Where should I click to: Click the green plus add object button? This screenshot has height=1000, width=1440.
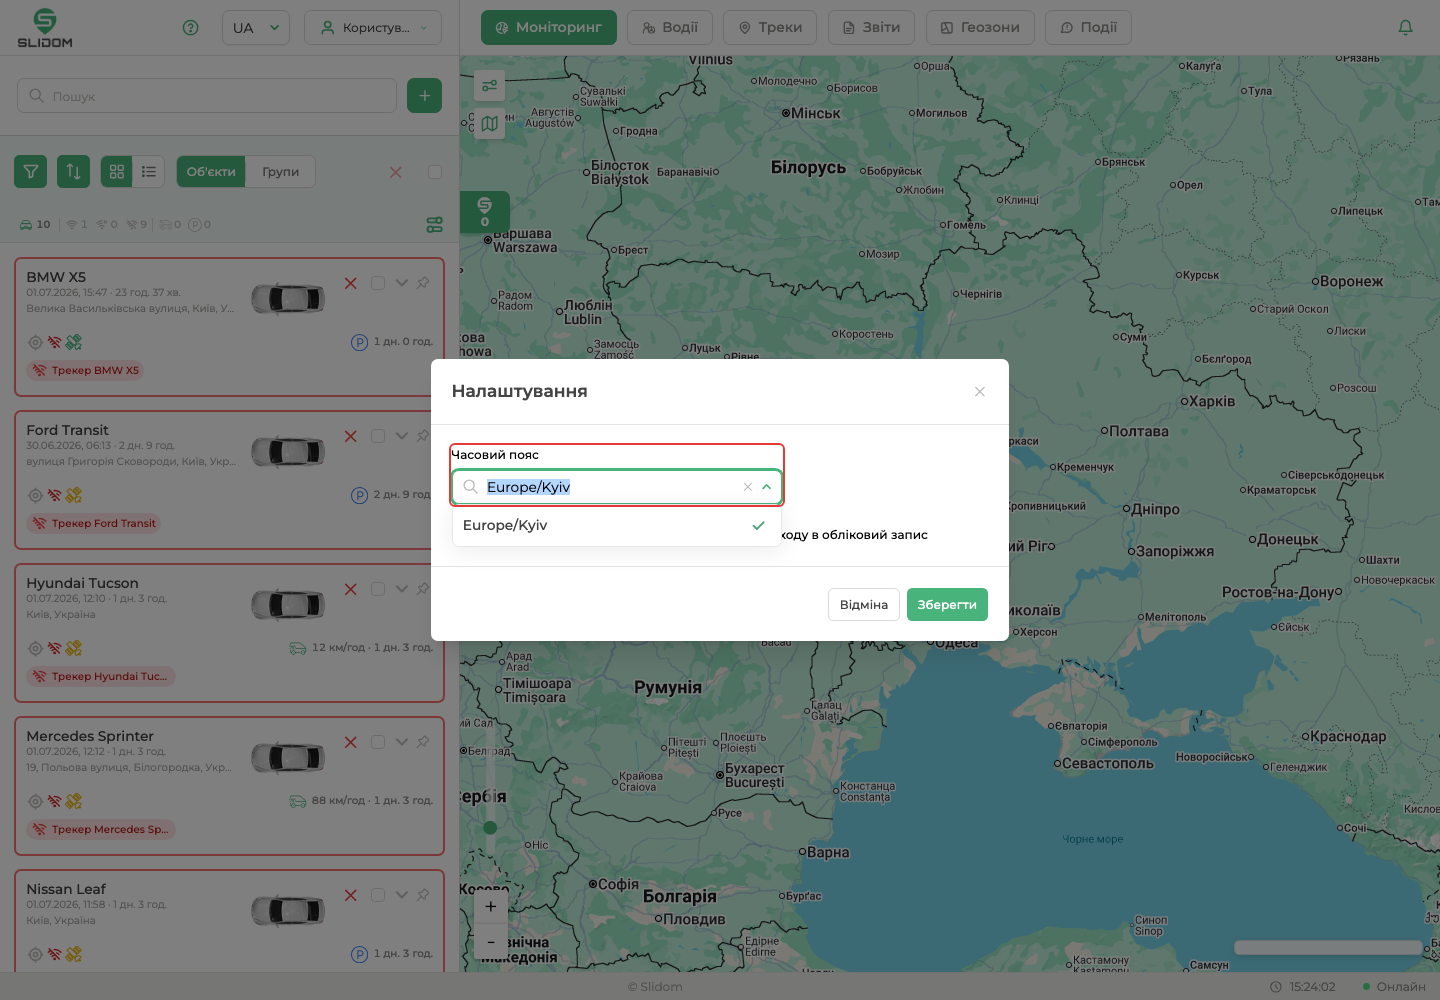(425, 96)
